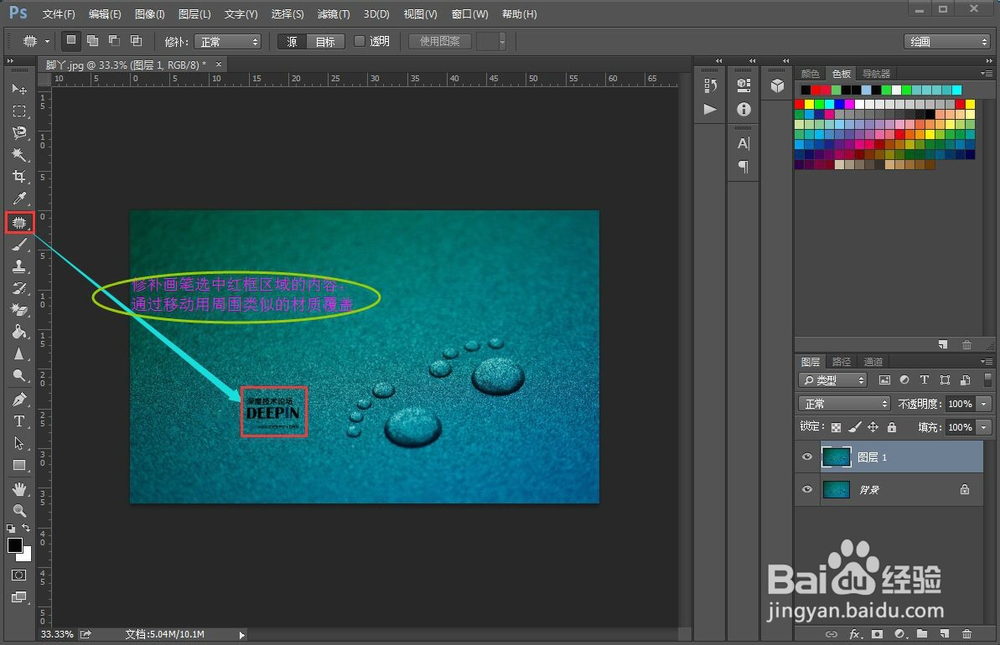This screenshot has height=645, width=1000.
Task: Select the Clone Stamp tool
Action: (19, 267)
